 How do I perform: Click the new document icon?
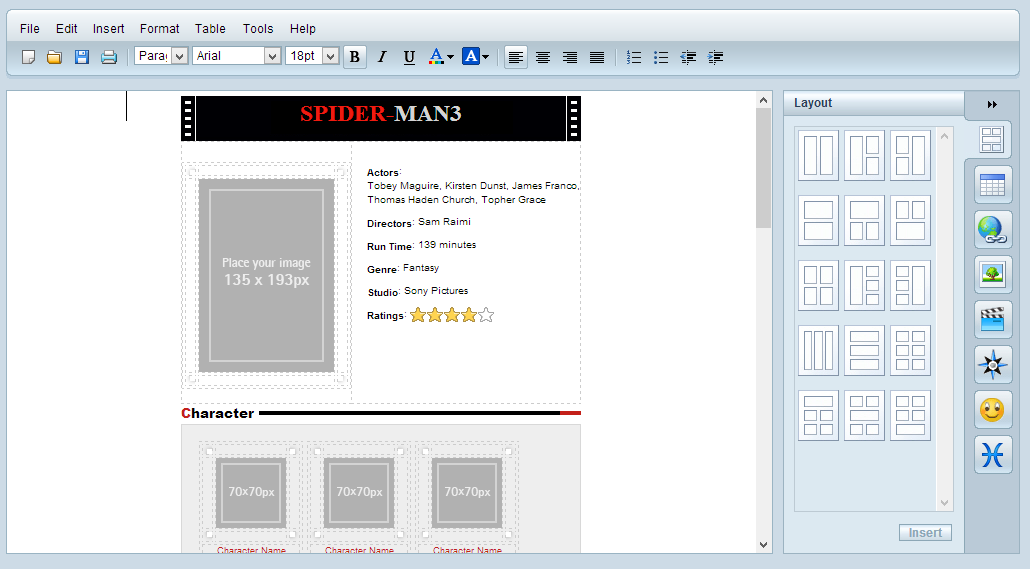click(28, 57)
